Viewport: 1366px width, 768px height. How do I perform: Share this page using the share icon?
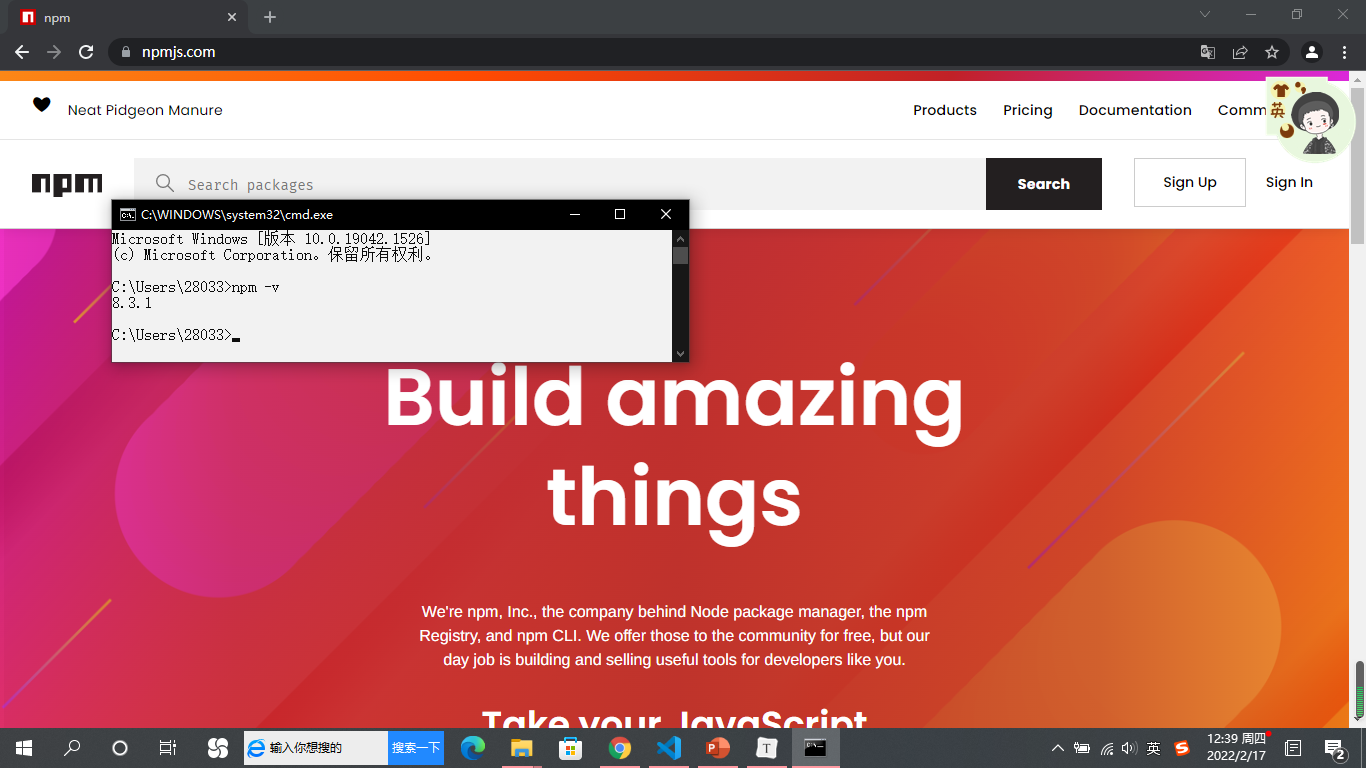(x=1240, y=52)
